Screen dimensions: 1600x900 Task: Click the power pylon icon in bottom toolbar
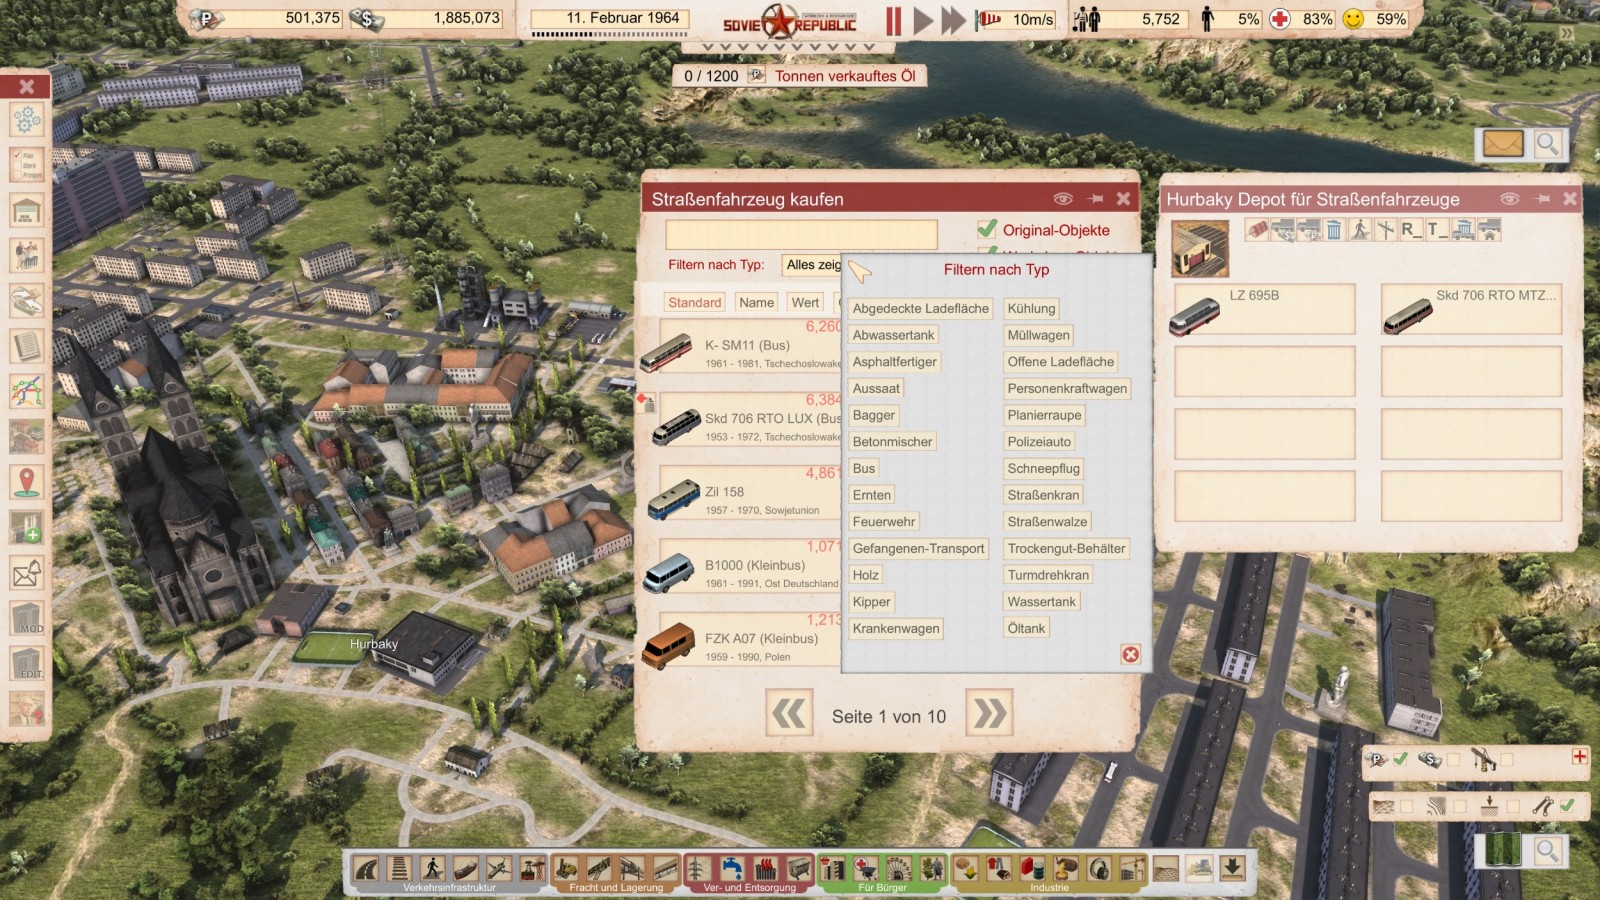[x=699, y=867]
